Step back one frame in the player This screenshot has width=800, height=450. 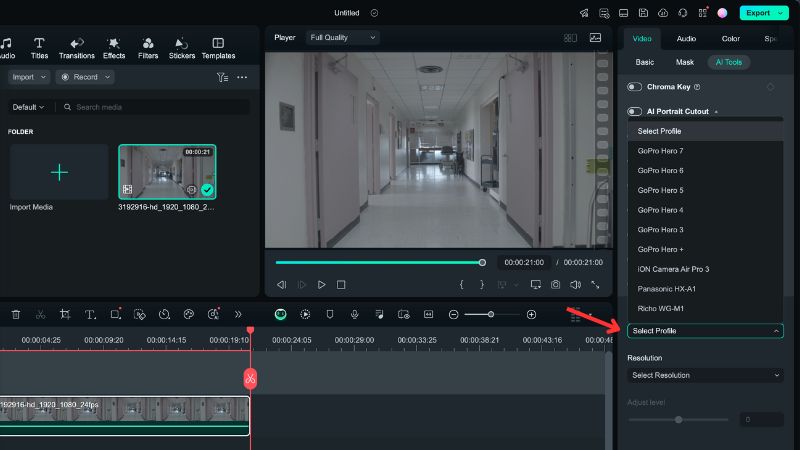coord(282,285)
